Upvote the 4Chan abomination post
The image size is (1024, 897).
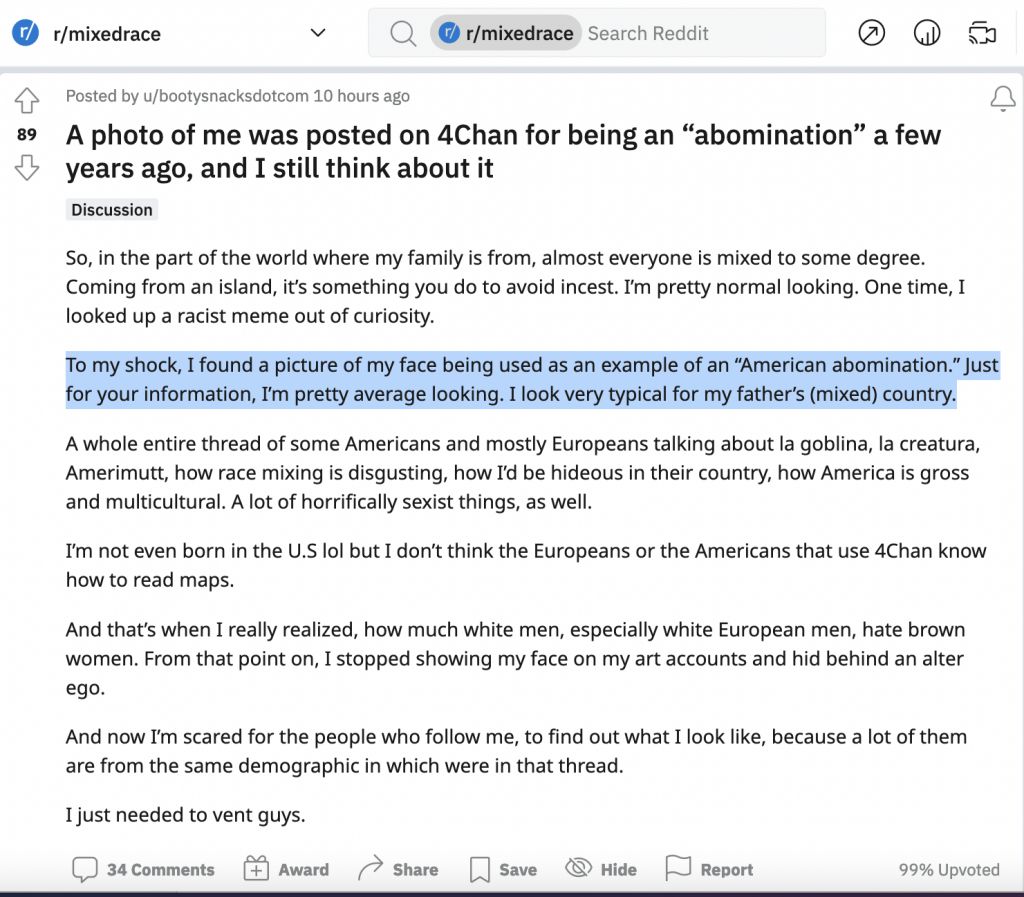(27, 101)
